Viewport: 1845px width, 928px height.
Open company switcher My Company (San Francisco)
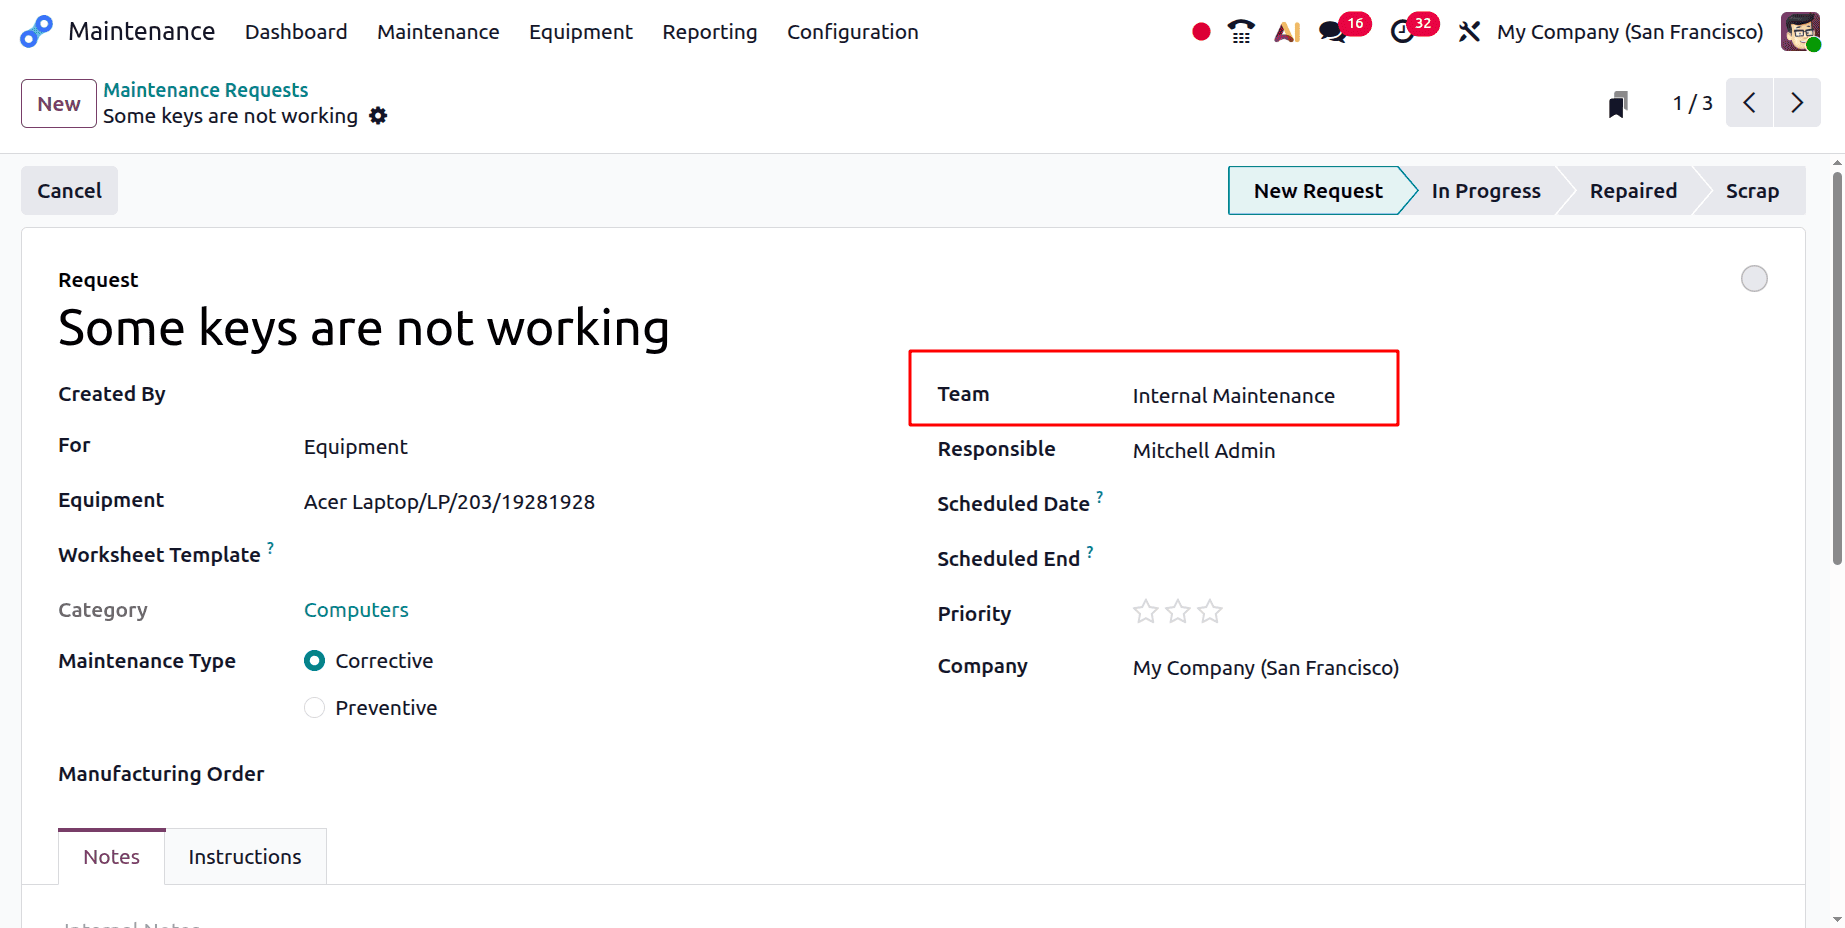pyautogui.click(x=1630, y=32)
